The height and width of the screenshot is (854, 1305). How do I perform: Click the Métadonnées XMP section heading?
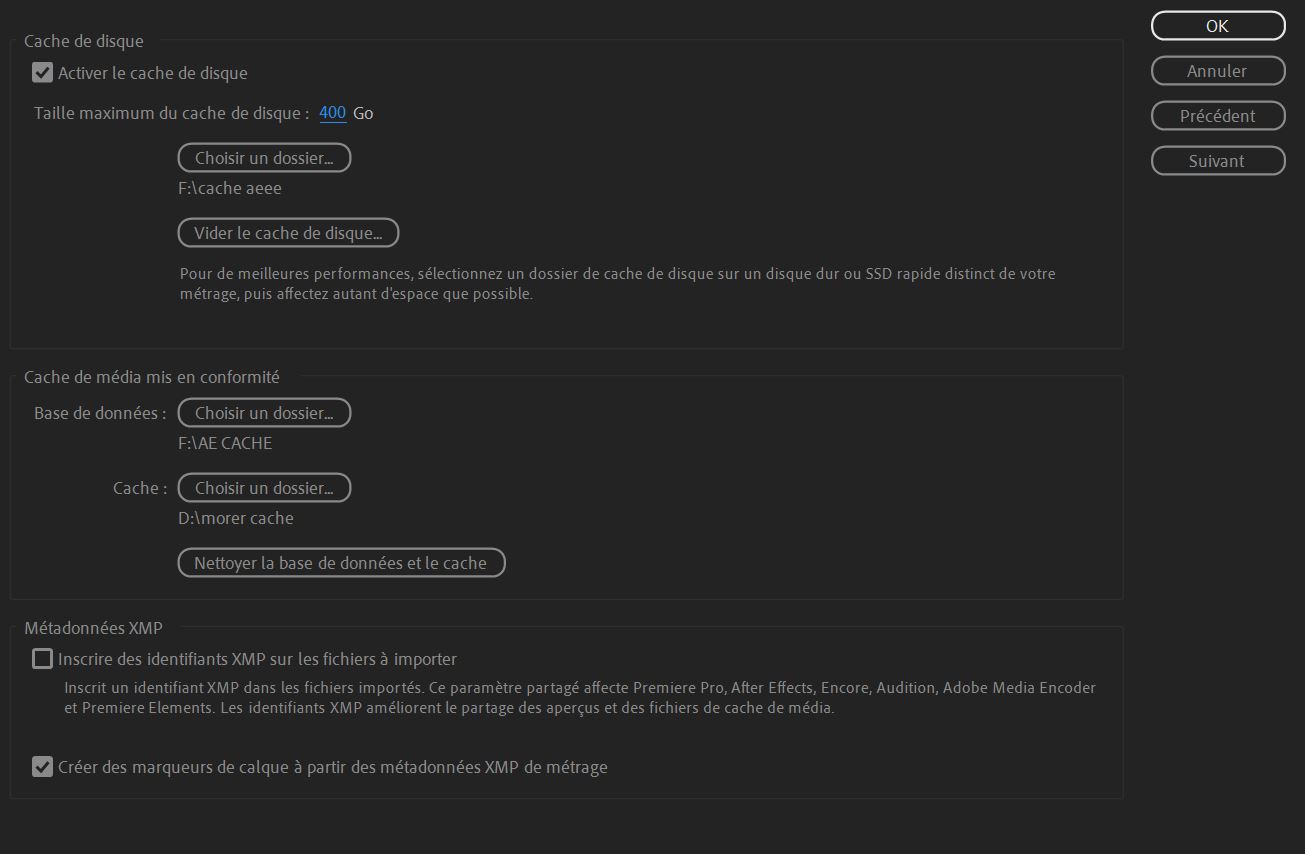tap(93, 628)
